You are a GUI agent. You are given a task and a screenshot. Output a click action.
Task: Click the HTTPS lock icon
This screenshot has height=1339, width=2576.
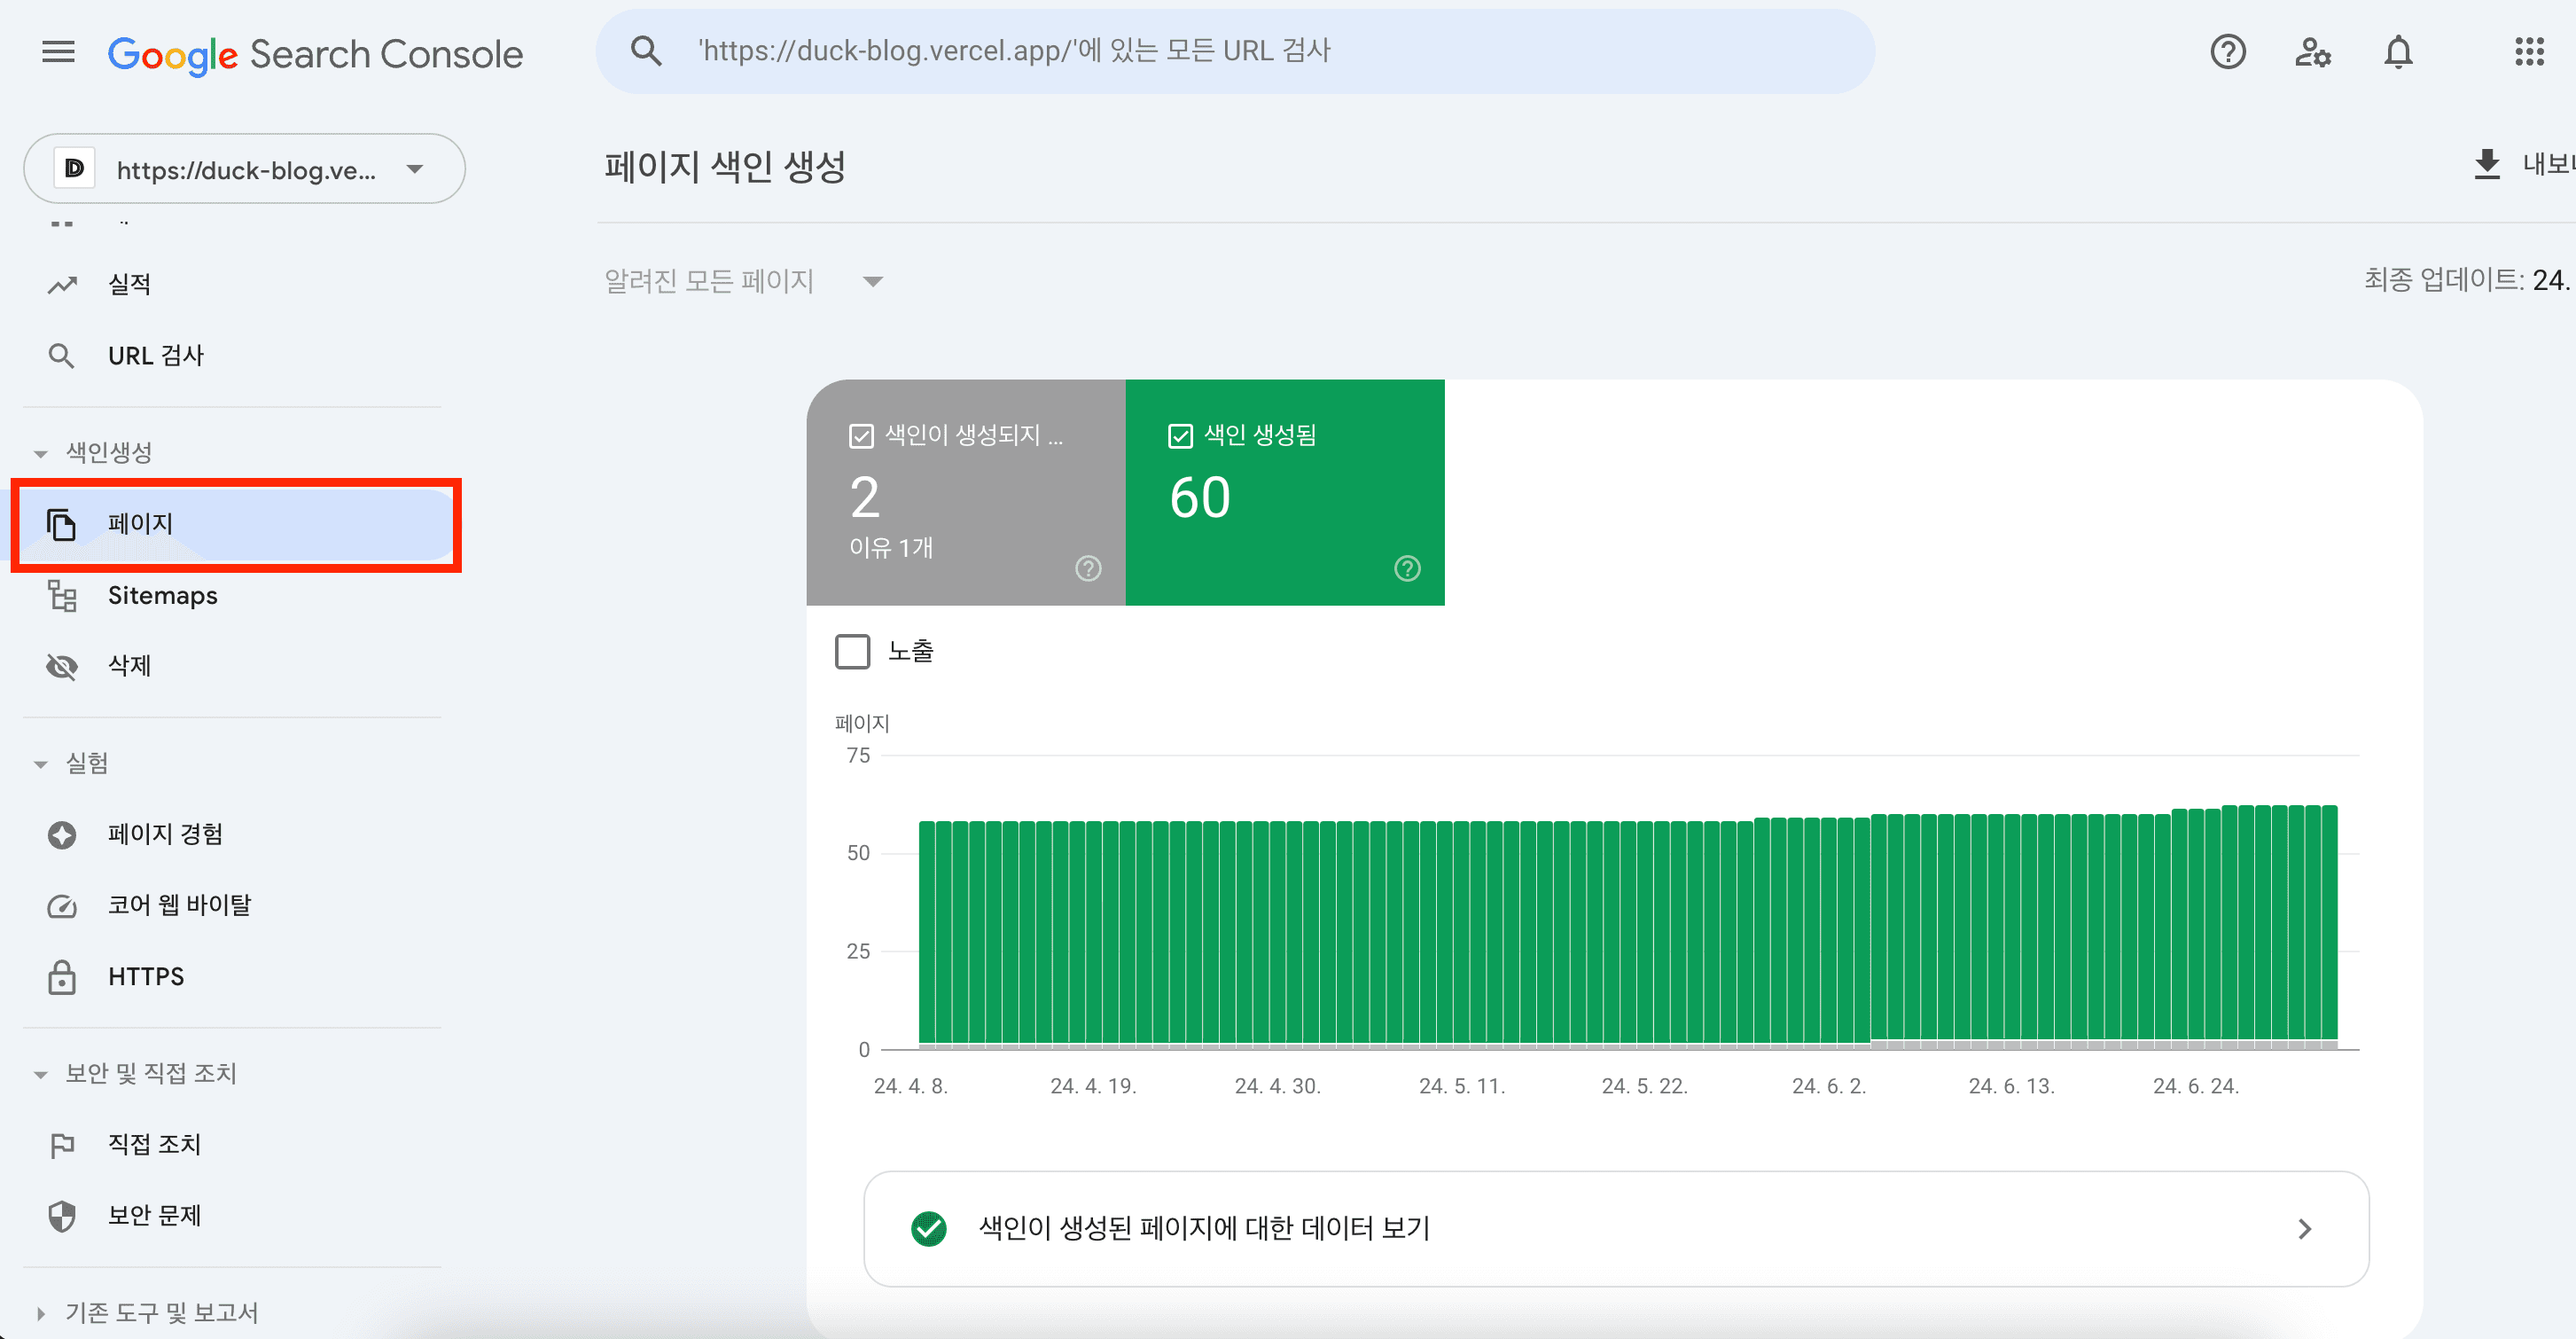click(x=63, y=976)
